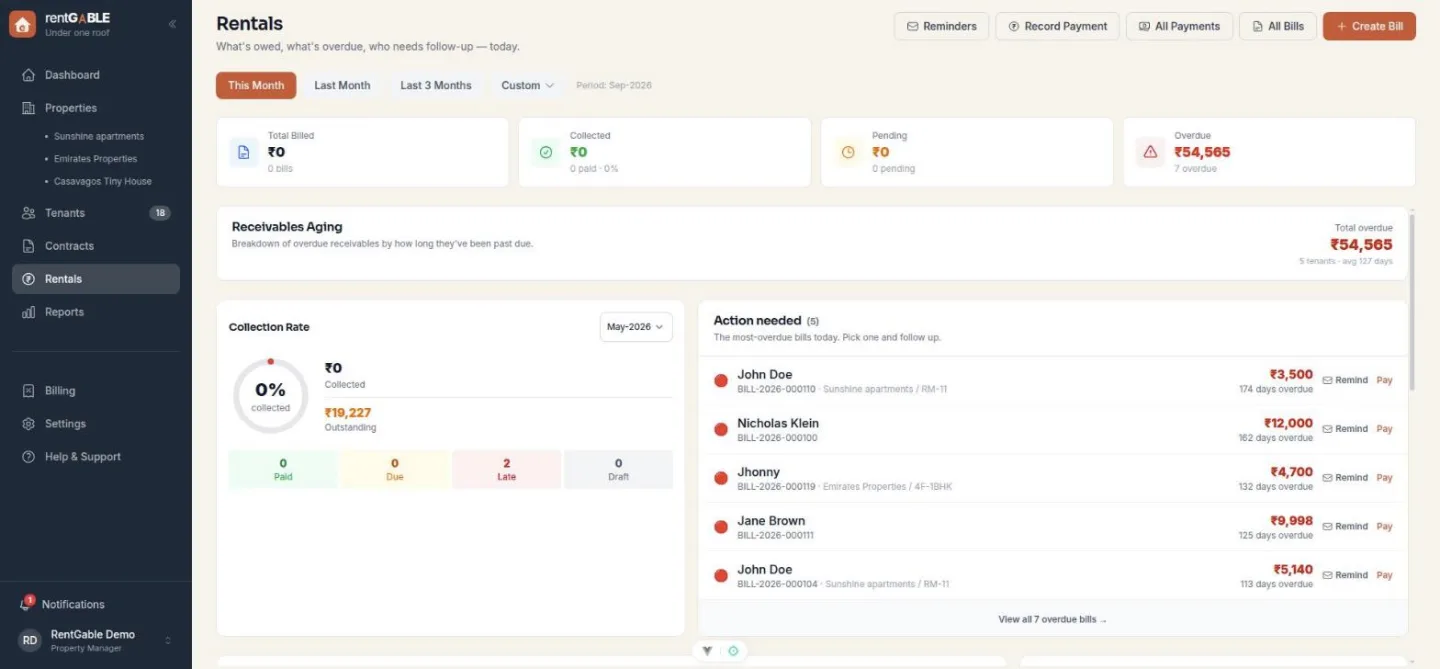Click the Properties building icon
1440x669 pixels.
point(28,108)
